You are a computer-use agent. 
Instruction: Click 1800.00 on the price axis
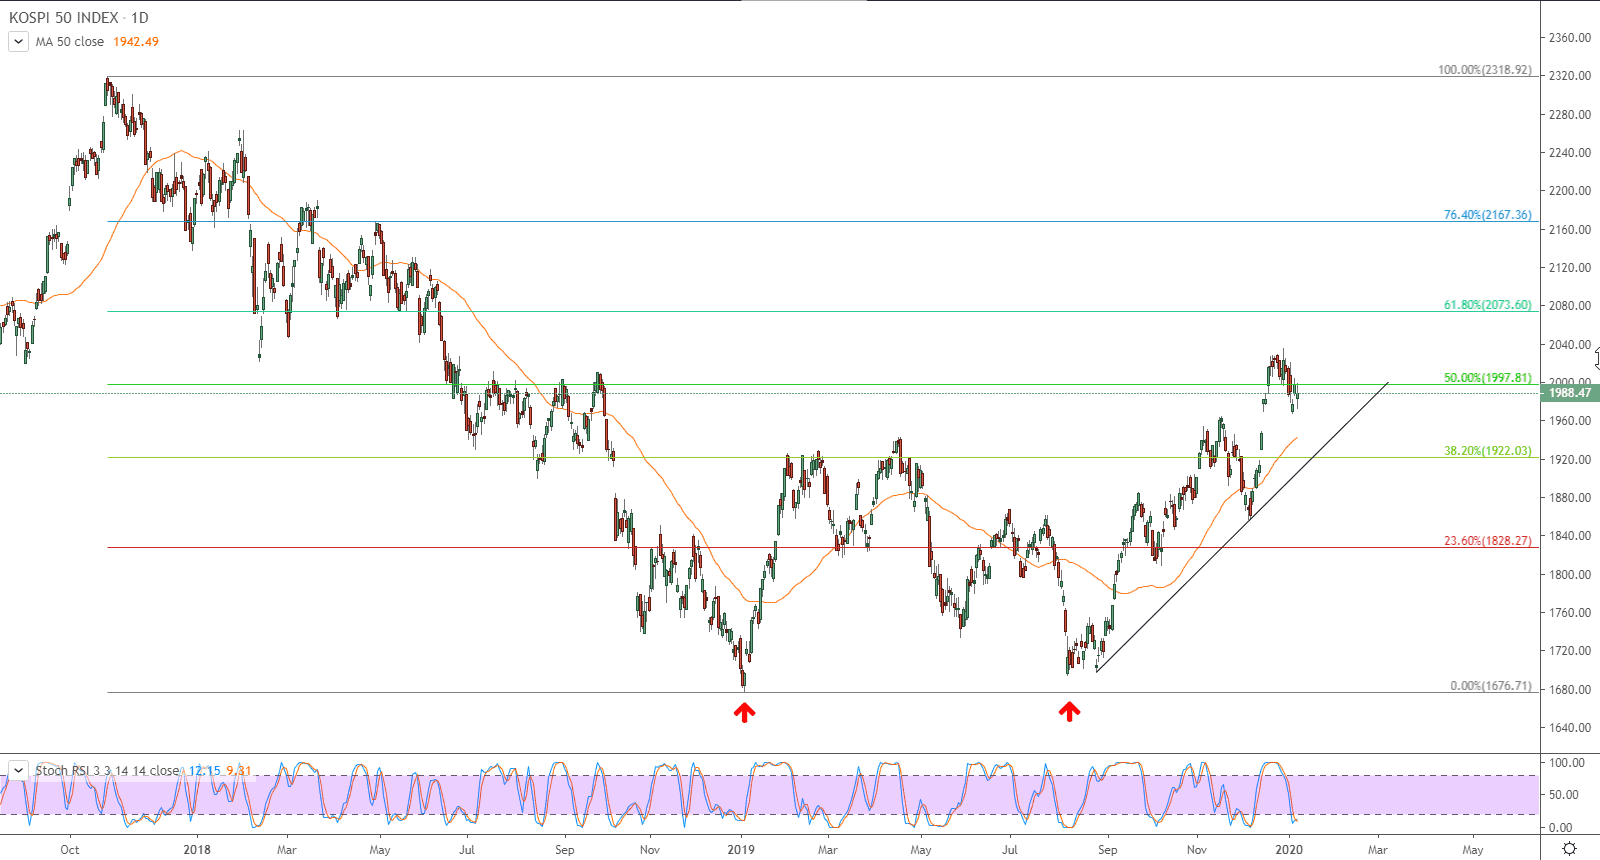tap(1570, 575)
